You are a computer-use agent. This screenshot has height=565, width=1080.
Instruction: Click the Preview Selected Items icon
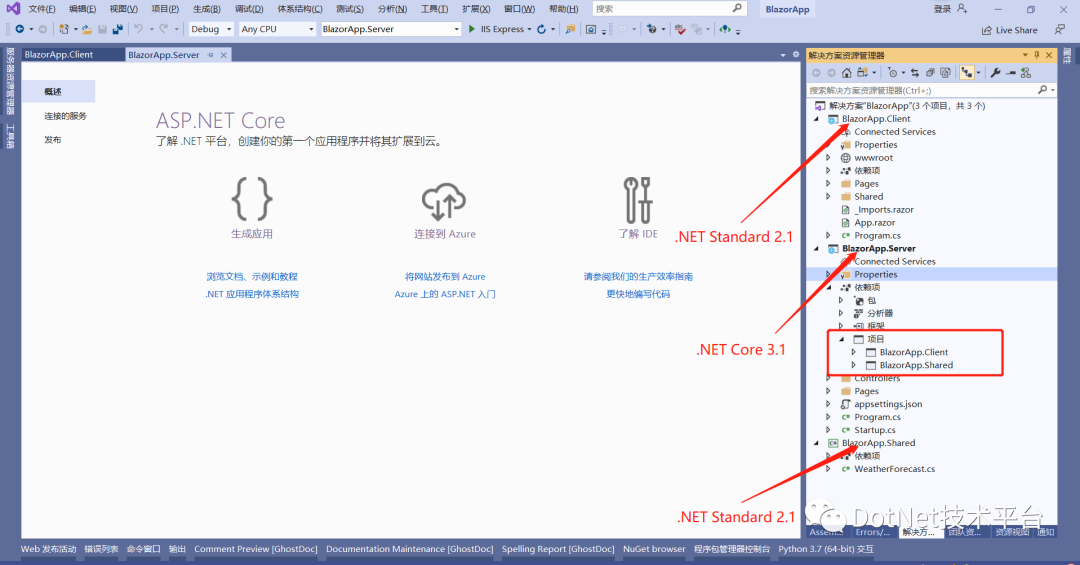click(x=1010, y=72)
